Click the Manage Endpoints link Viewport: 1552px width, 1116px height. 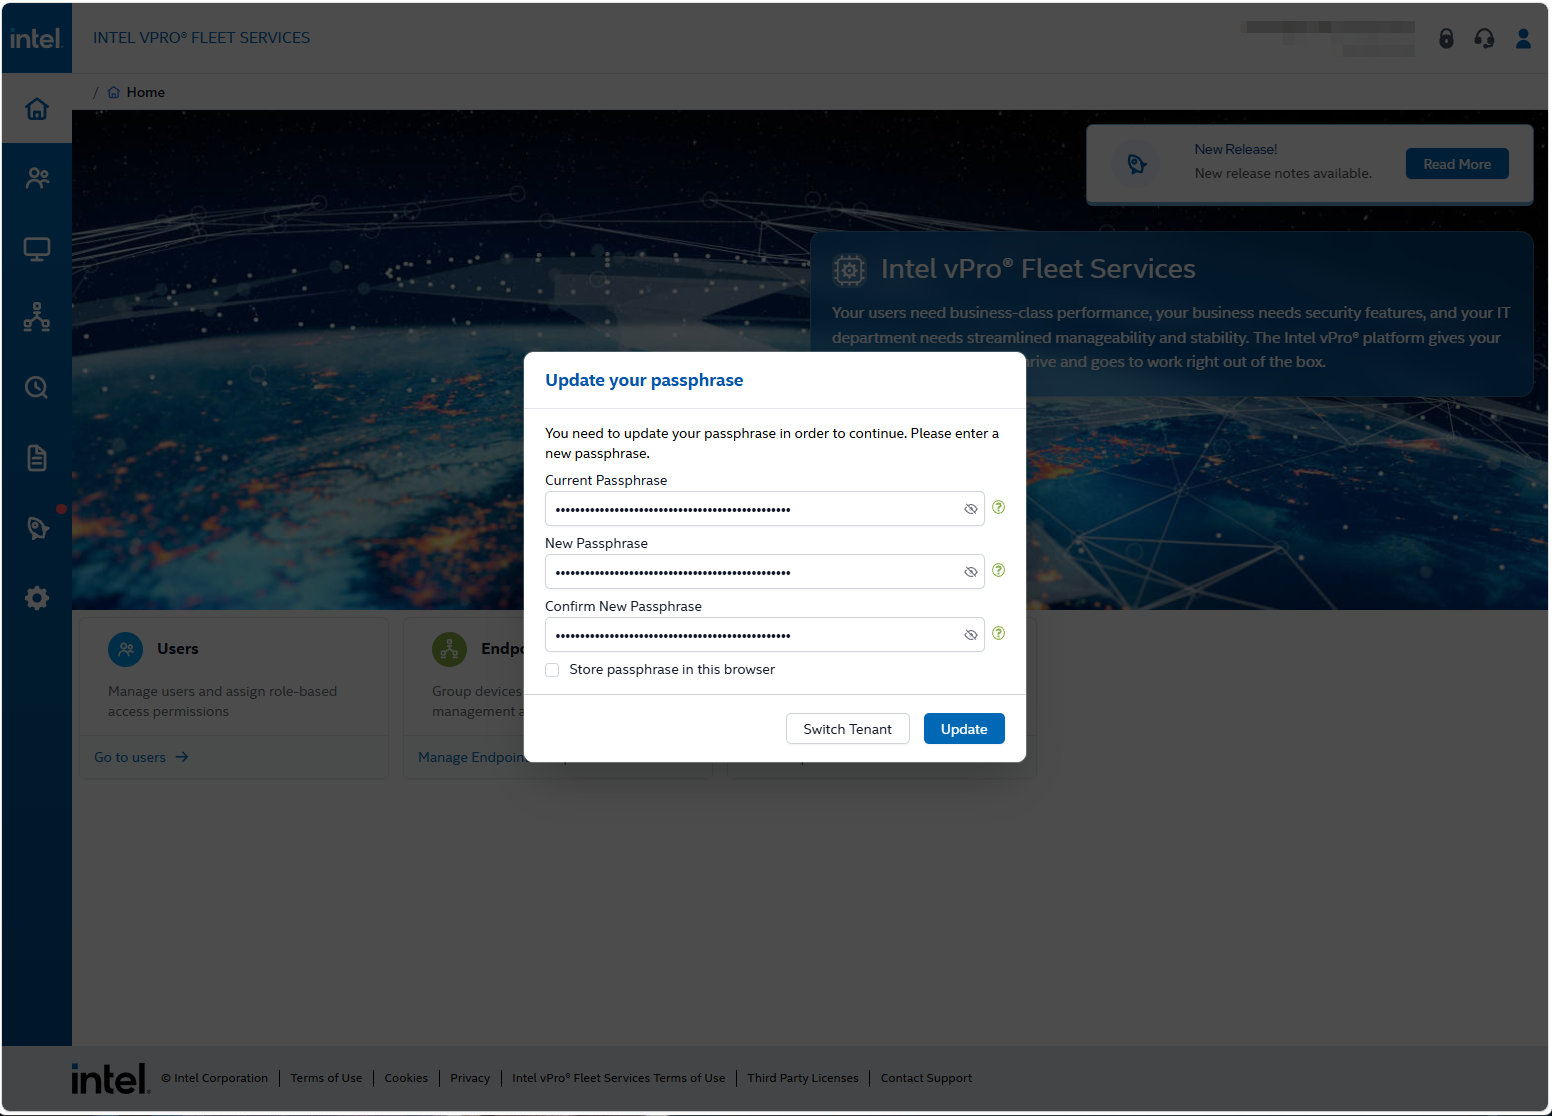click(x=471, y=757)
